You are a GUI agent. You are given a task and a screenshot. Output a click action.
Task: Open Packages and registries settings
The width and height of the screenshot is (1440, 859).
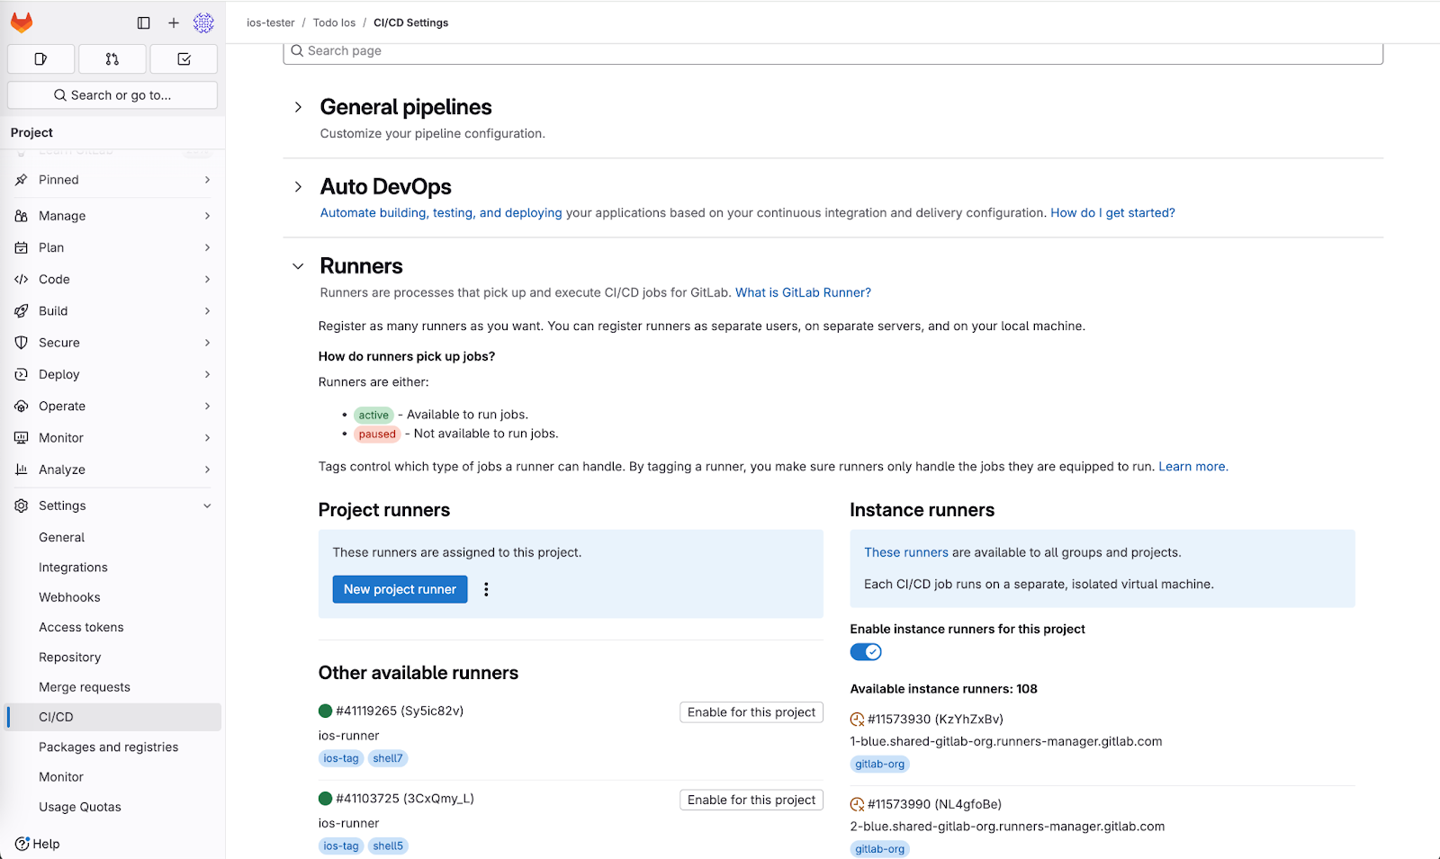[x=114, y=747]
